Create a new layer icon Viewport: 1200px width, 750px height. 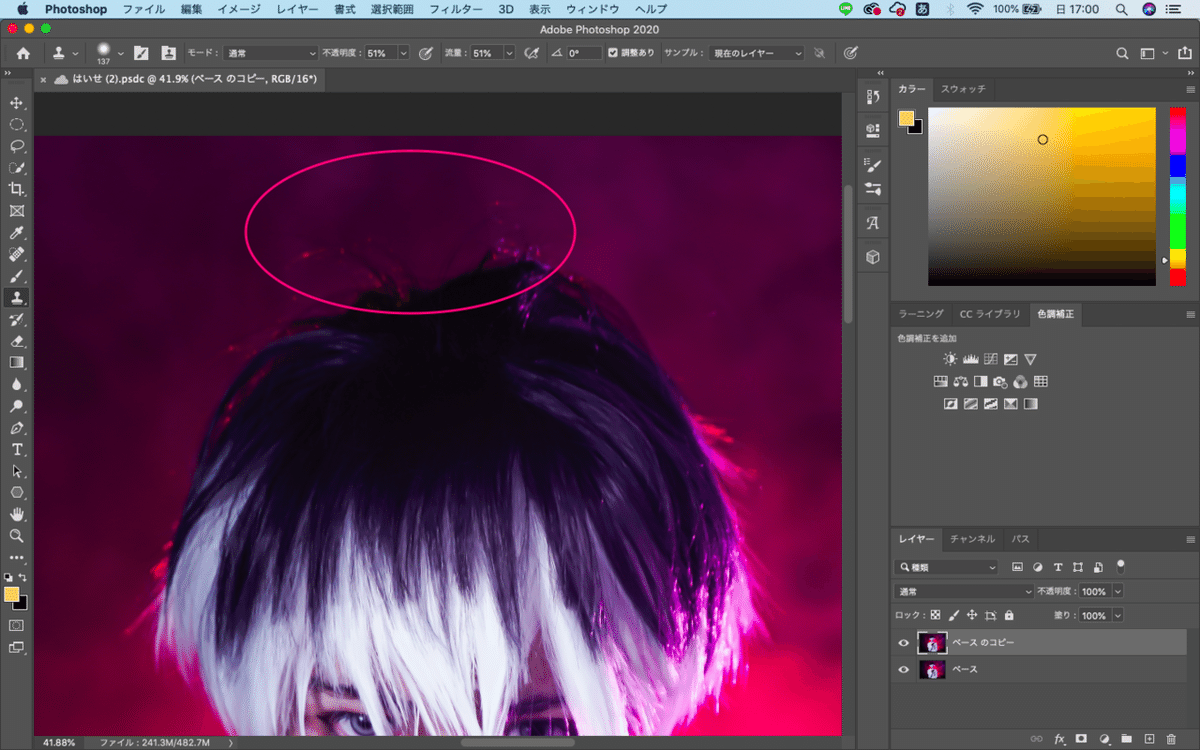1149,739
